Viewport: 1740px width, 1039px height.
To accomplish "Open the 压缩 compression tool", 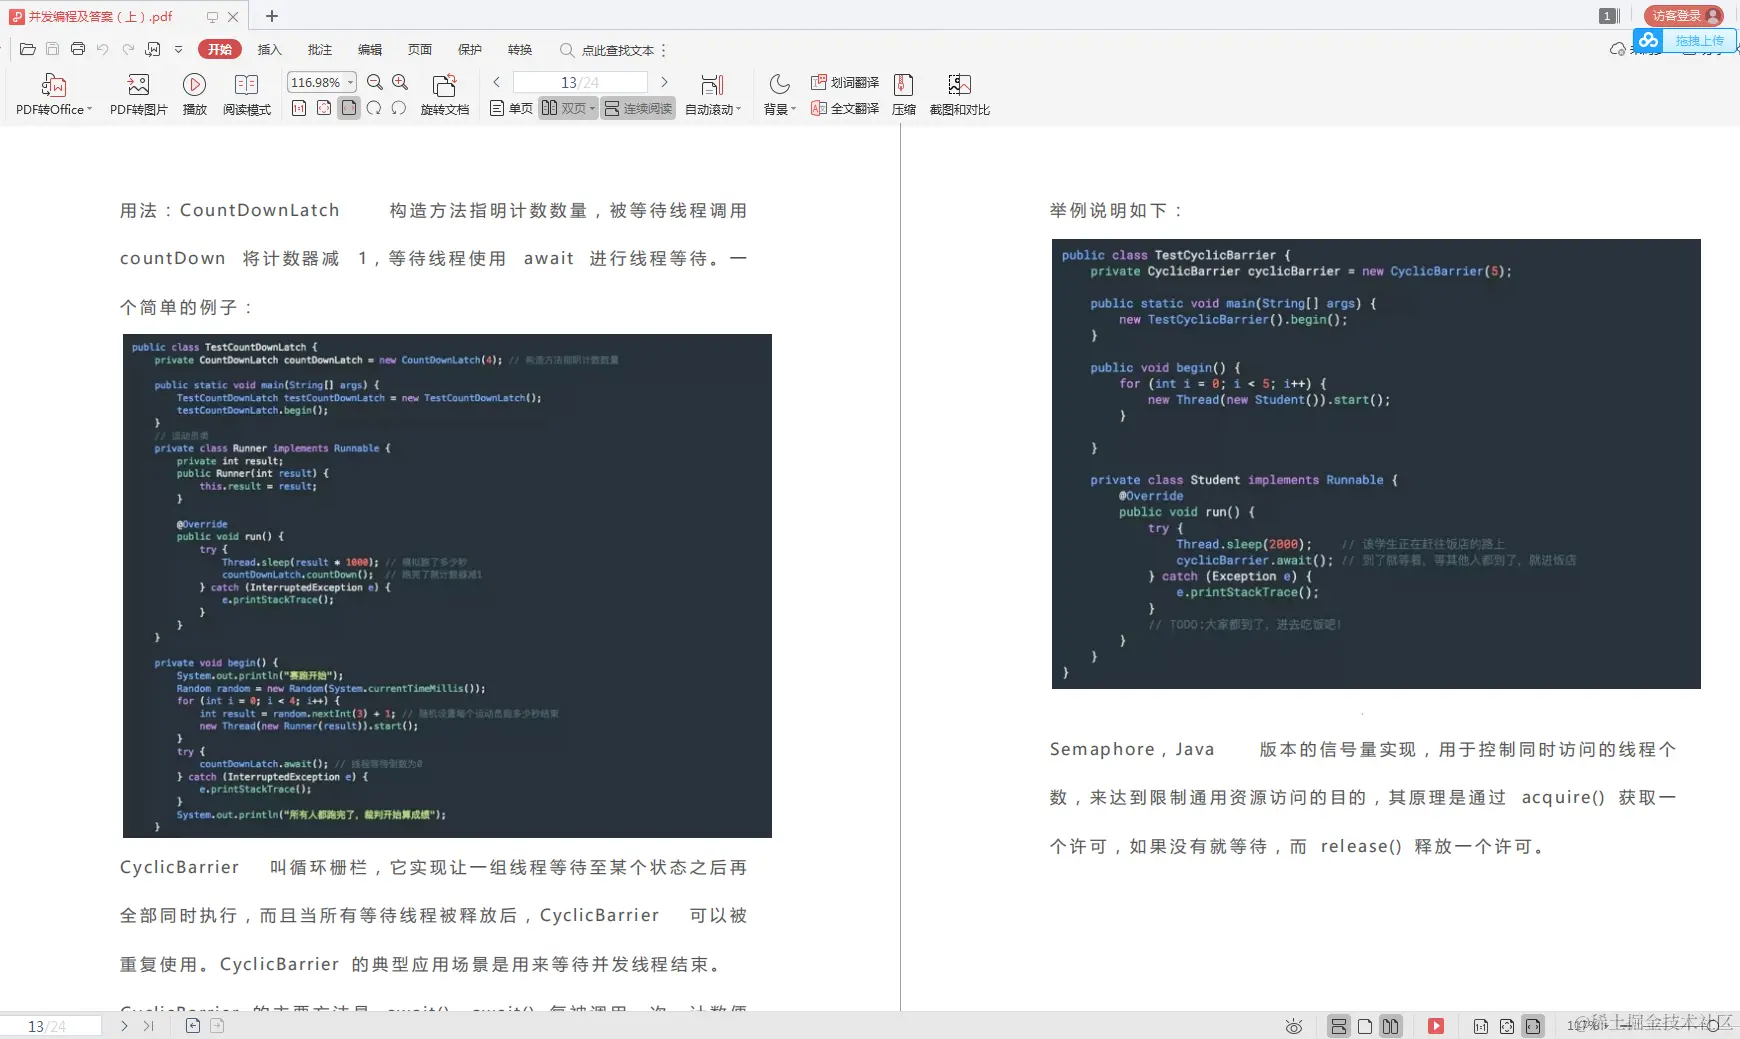I will point(903,94).
